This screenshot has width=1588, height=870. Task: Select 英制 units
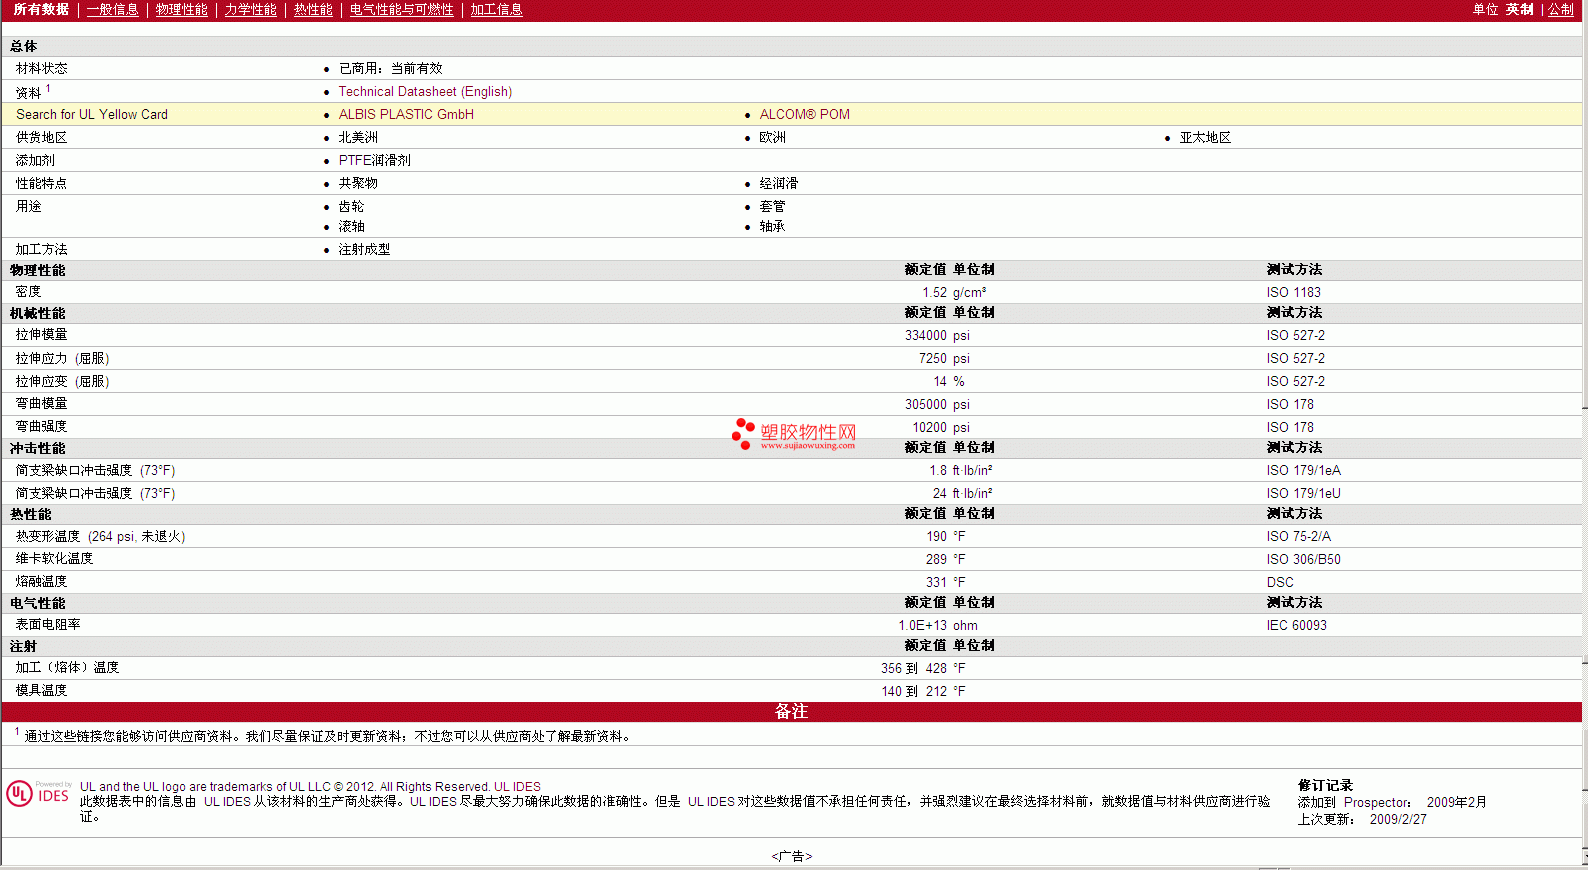coord(1519,9)
